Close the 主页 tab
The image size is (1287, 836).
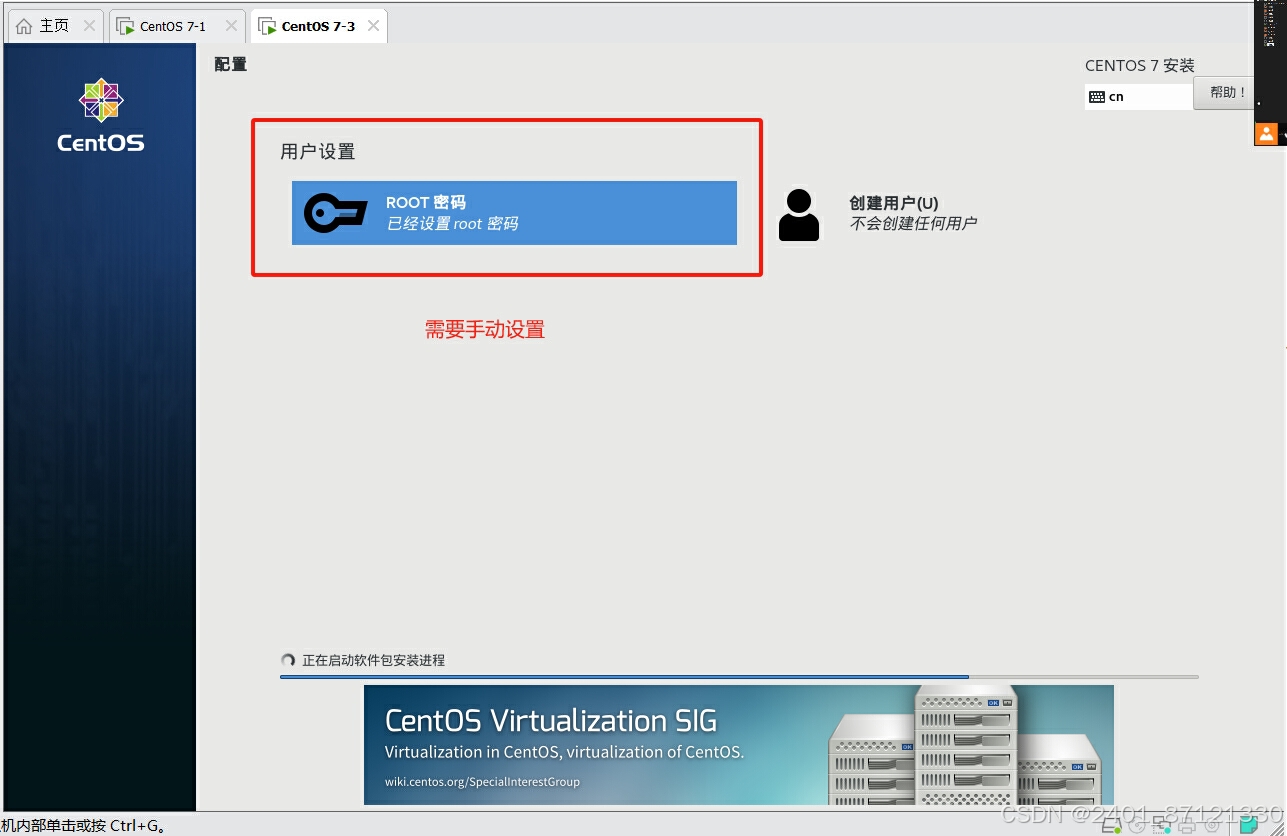click(89, 26)
